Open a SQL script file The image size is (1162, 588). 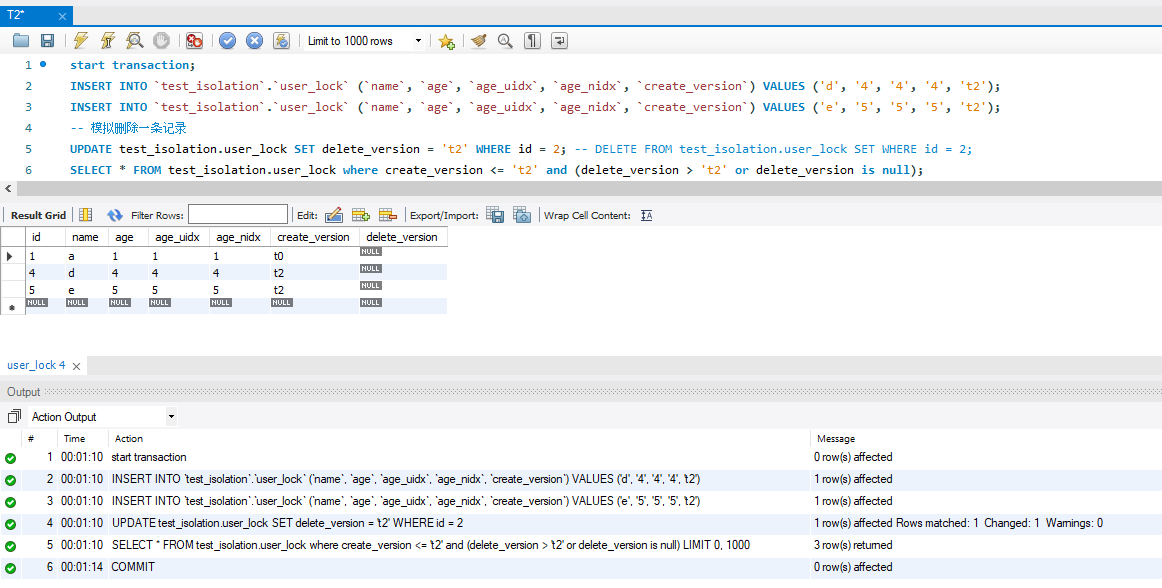(21, 41)
